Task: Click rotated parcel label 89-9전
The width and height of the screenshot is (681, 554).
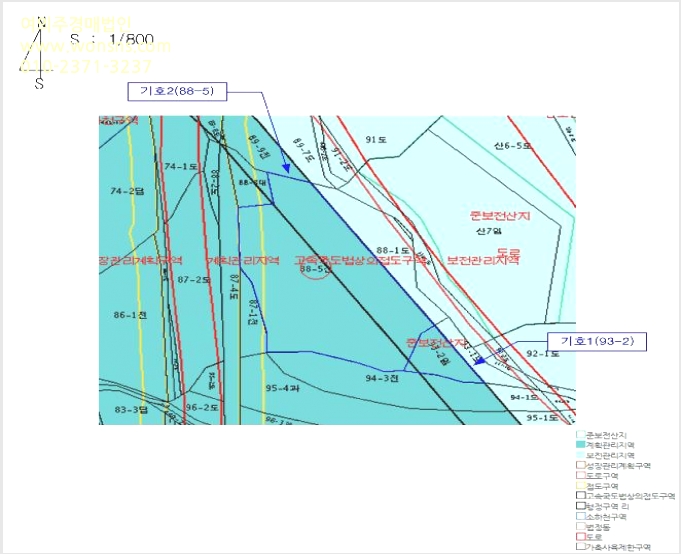Action: pyautogui.click(x=259, y=146)
